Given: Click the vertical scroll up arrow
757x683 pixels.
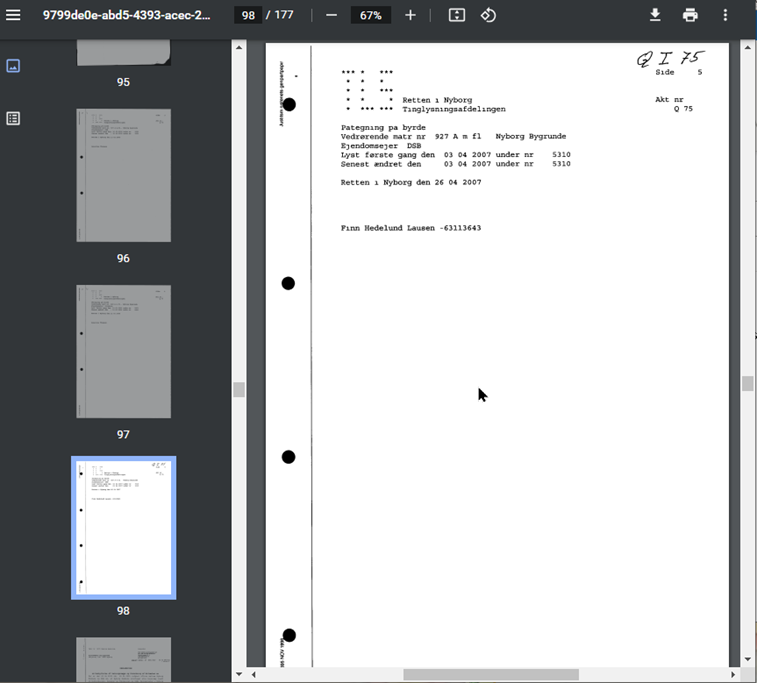Looking at the screenshot, I should 747,46.
